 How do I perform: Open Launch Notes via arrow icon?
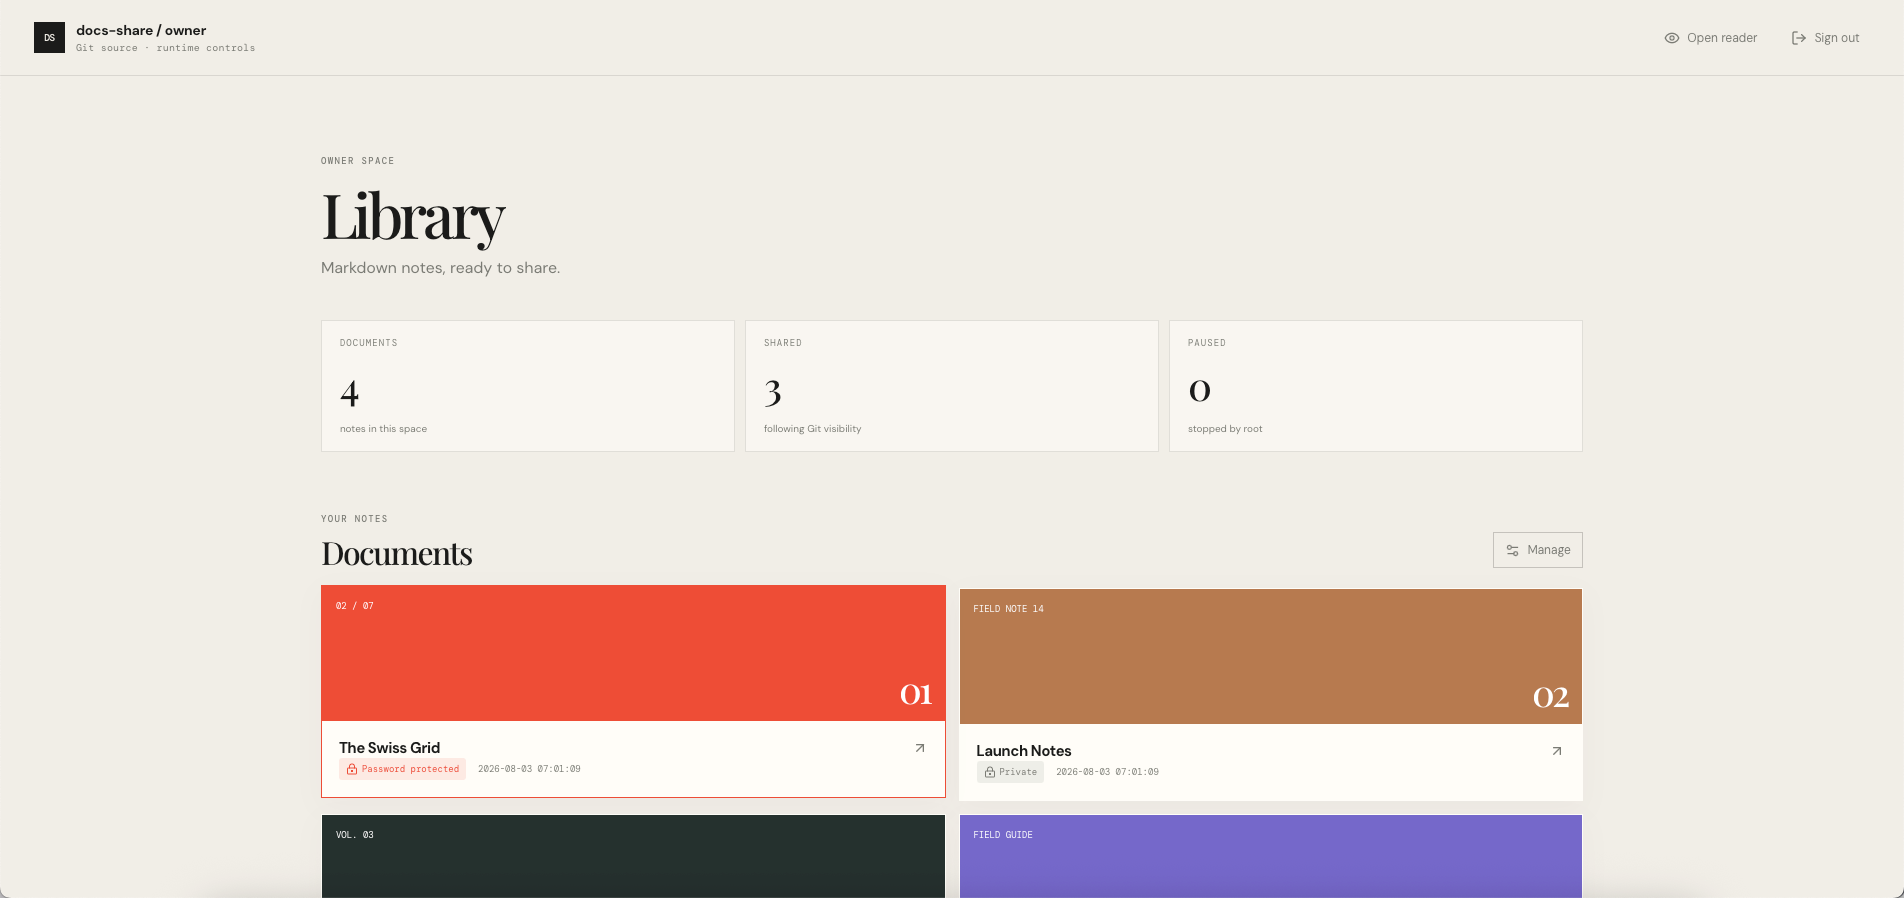(1557, 751)
